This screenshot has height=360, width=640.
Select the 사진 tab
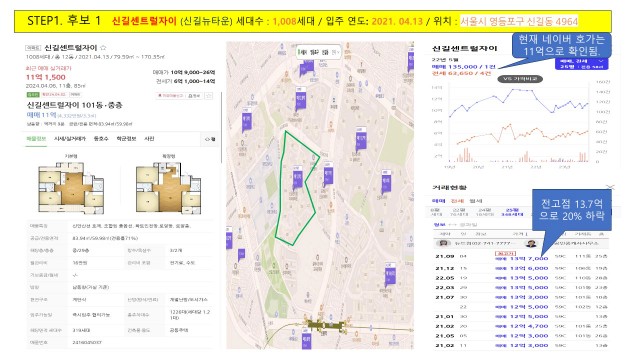pyautogui.click(x=149, y=139)
